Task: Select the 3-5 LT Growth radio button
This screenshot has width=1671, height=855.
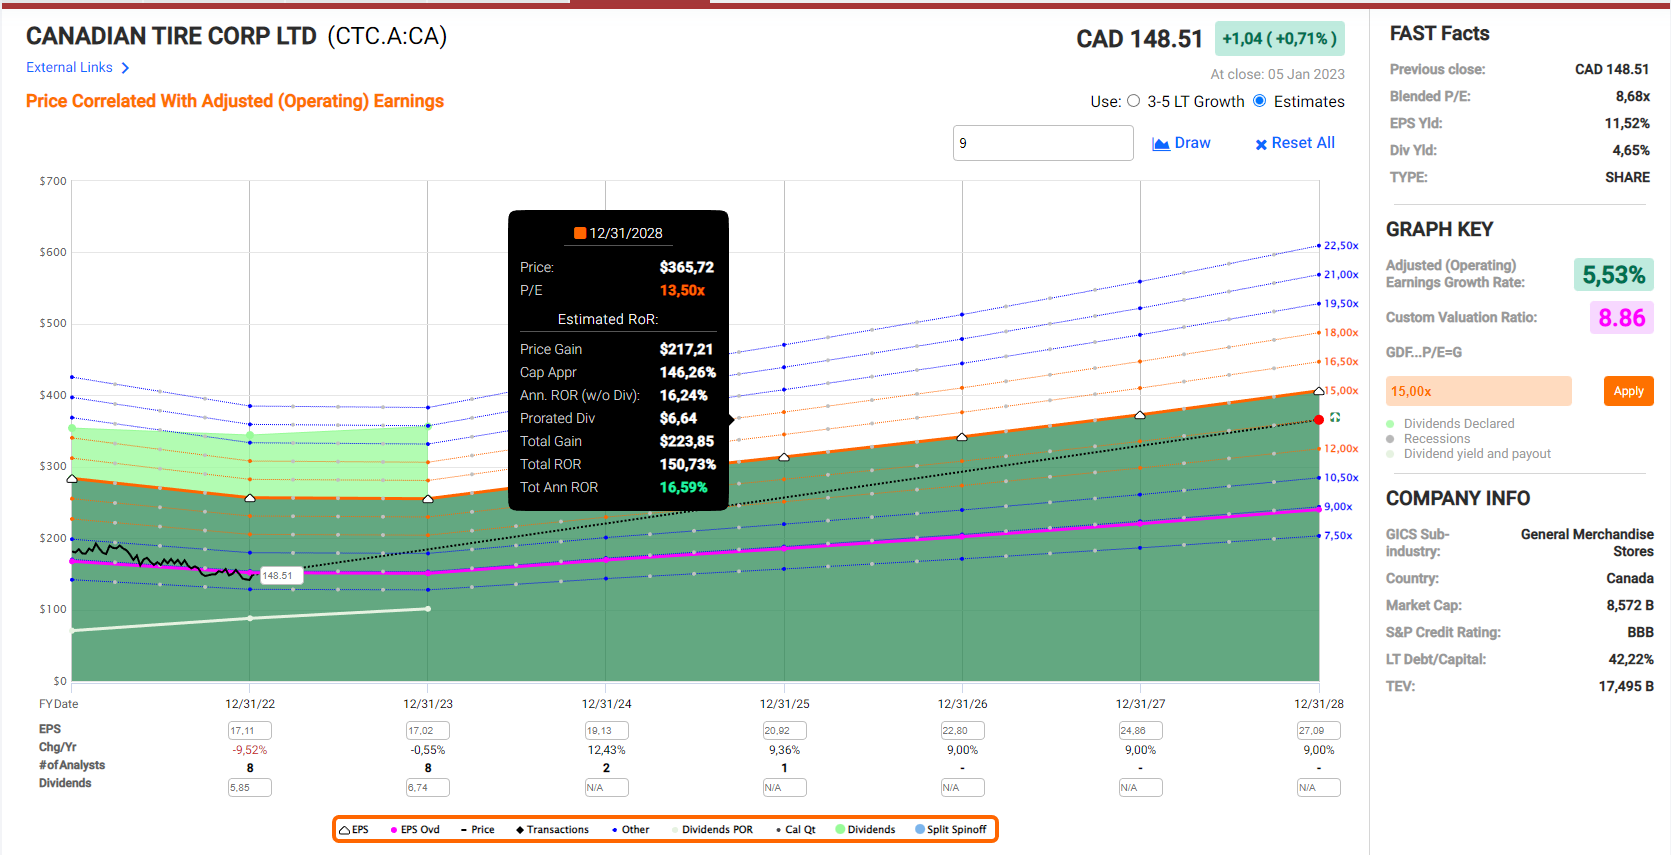Action: tap(1133, 101)
